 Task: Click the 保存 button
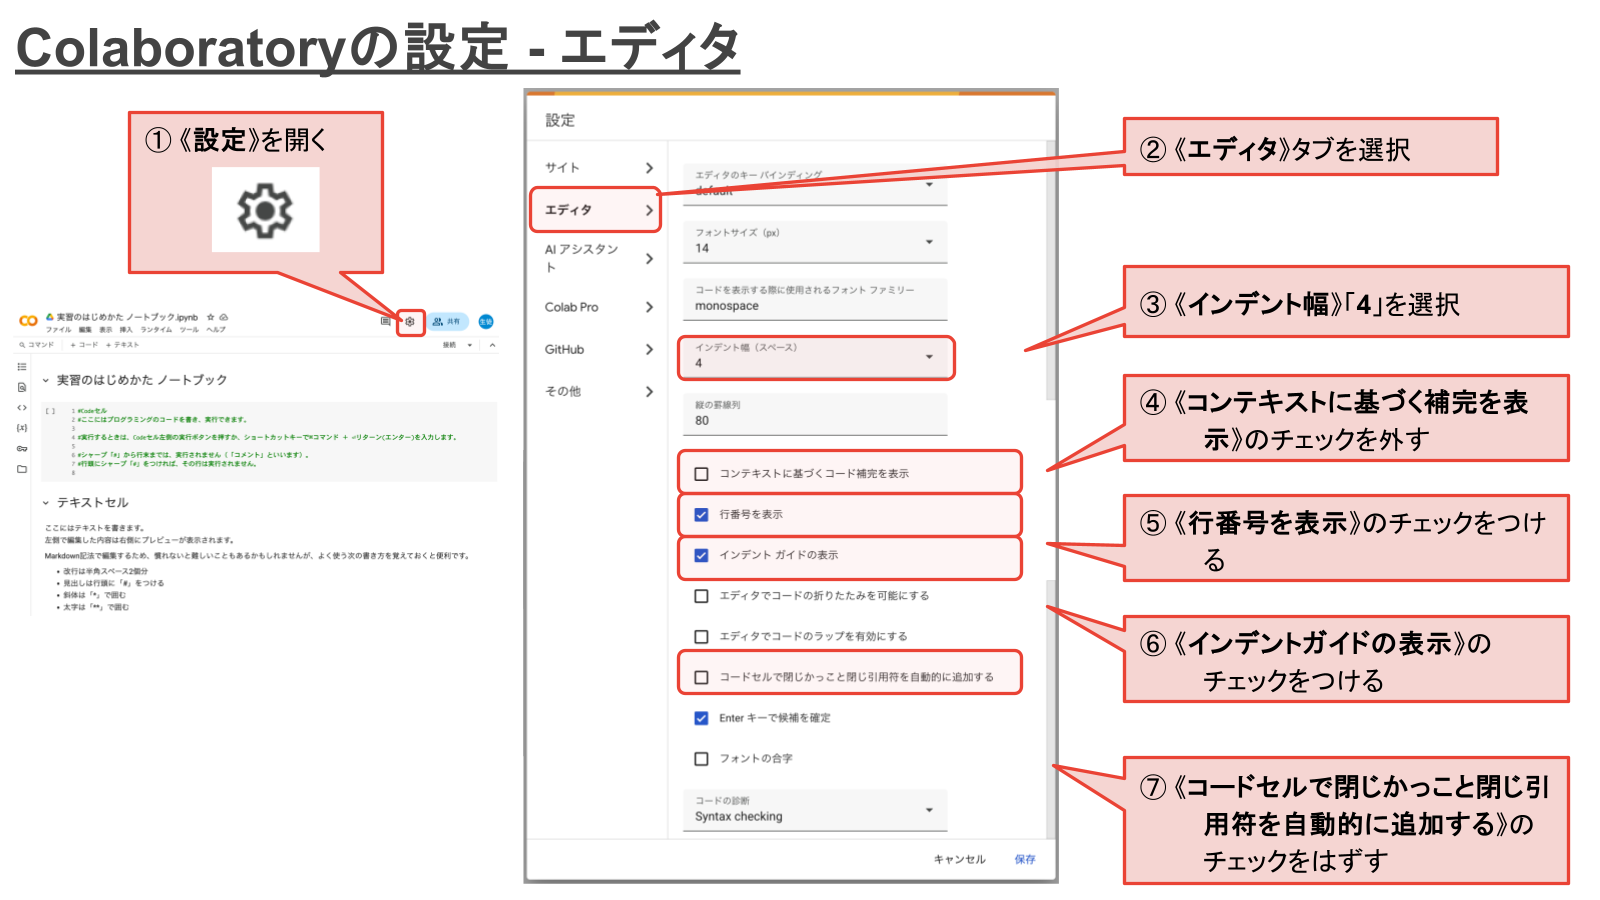1025,859
